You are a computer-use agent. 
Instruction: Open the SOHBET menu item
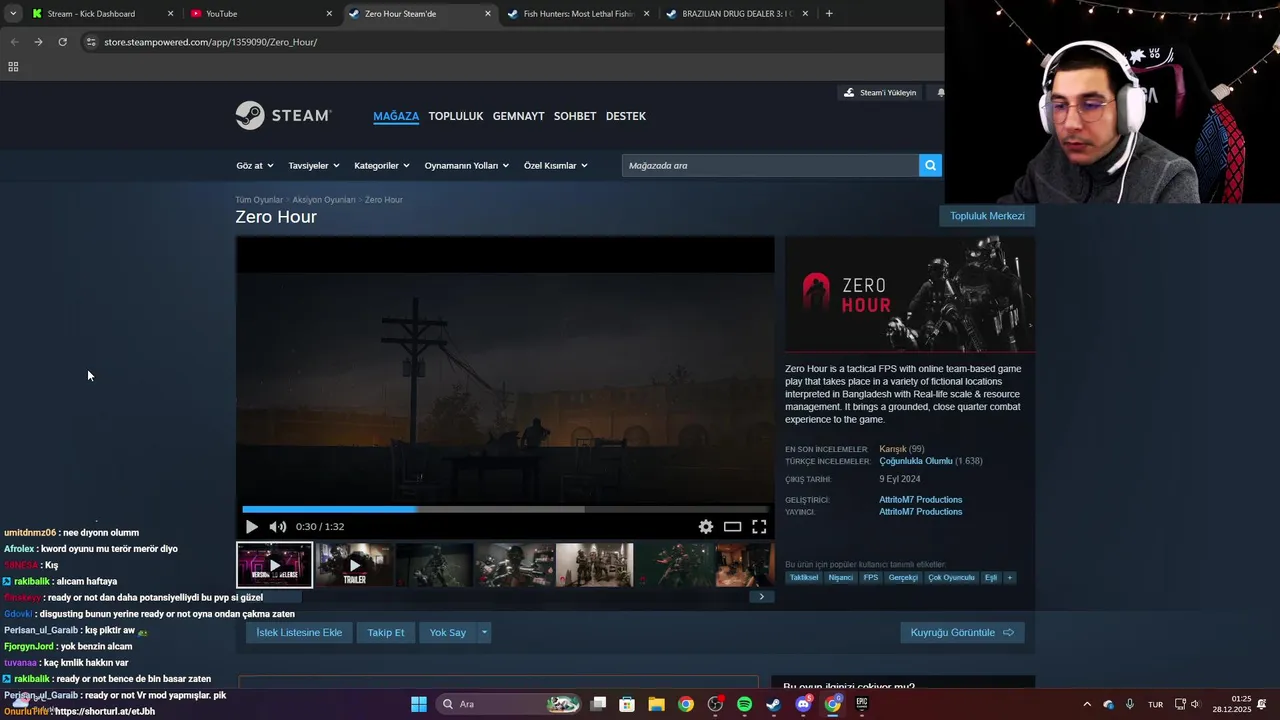[575, 116]
